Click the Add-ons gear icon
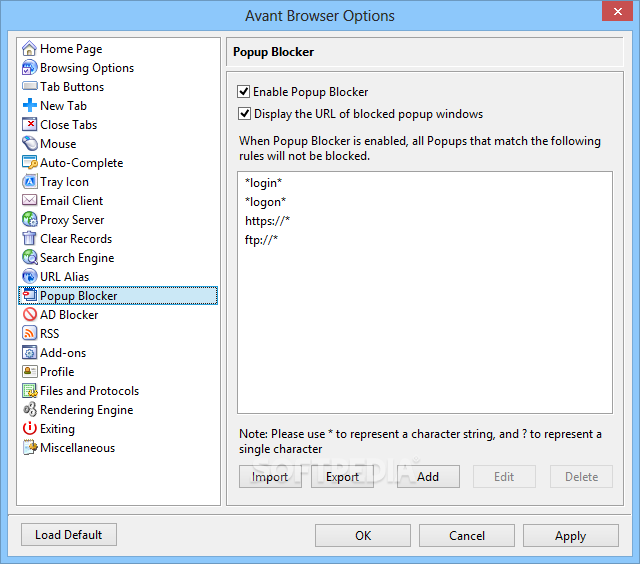Viewport: 640px width, 564px height. pos(29,352)
